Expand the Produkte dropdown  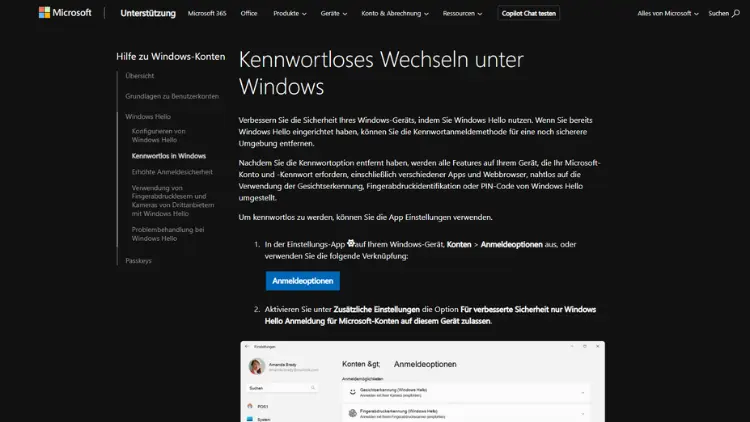[290, 13]
